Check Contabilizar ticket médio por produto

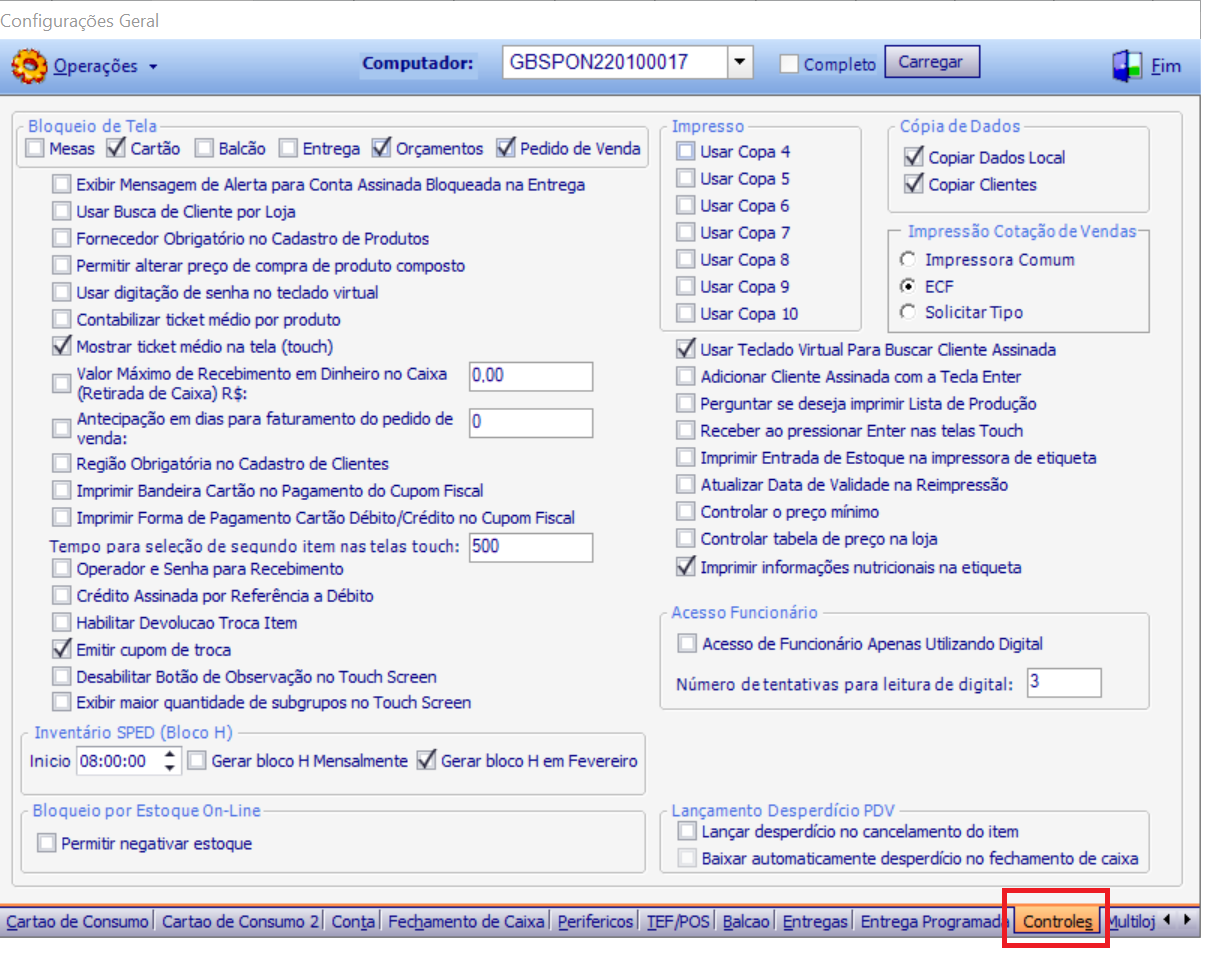tap(63, 320)
